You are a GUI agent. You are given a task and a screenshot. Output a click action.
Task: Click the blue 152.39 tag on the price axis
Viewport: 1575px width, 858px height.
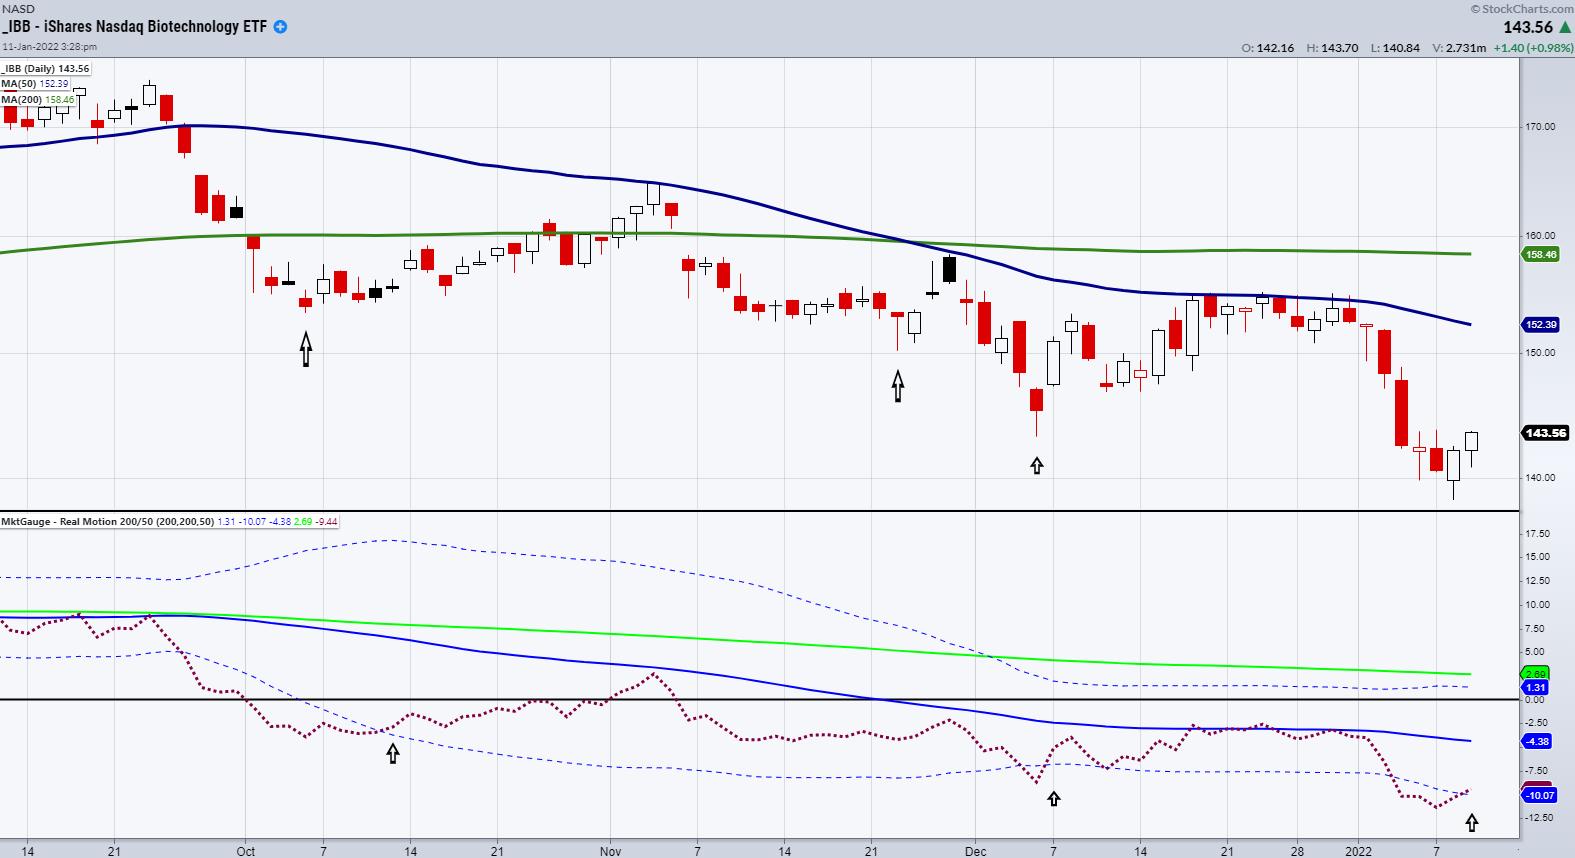(1542, 325)
